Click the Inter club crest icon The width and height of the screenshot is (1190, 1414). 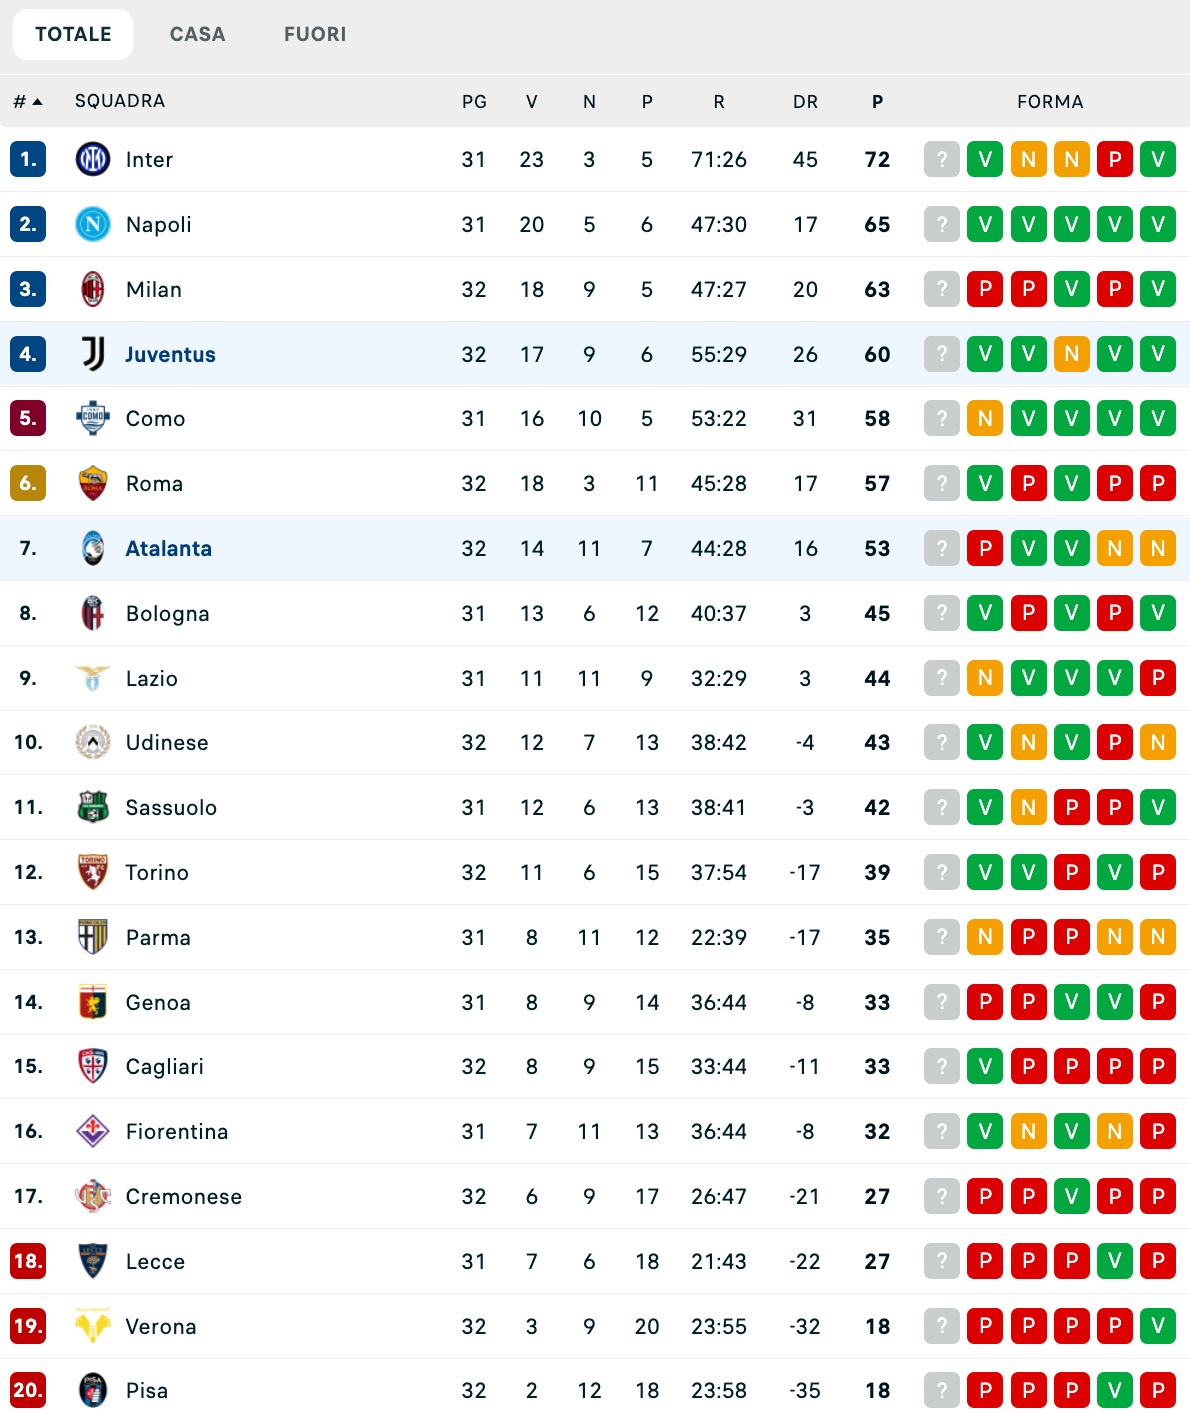pyautogui.click(x=93, y=159)
